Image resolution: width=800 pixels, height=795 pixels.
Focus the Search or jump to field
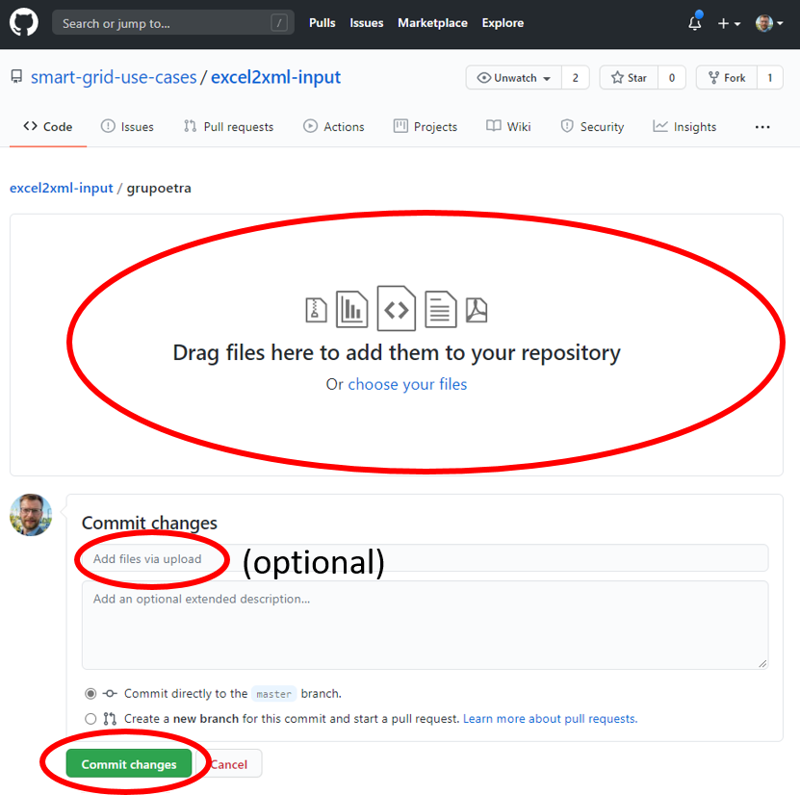(173, 23)
